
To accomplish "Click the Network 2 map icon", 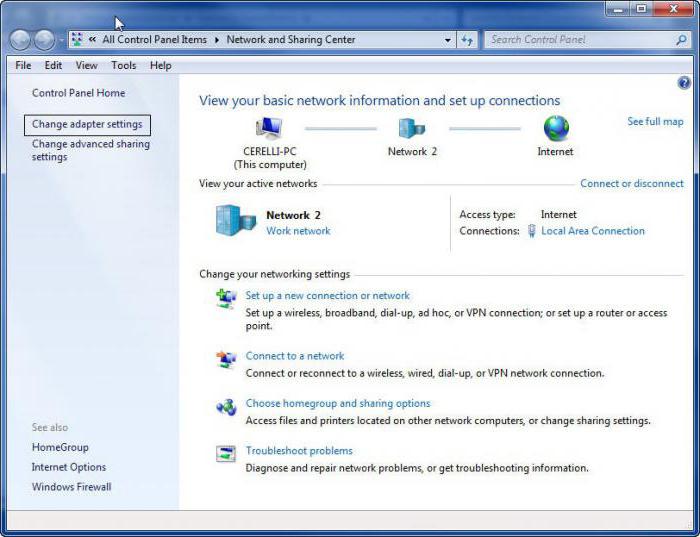I will pos(412,128).
